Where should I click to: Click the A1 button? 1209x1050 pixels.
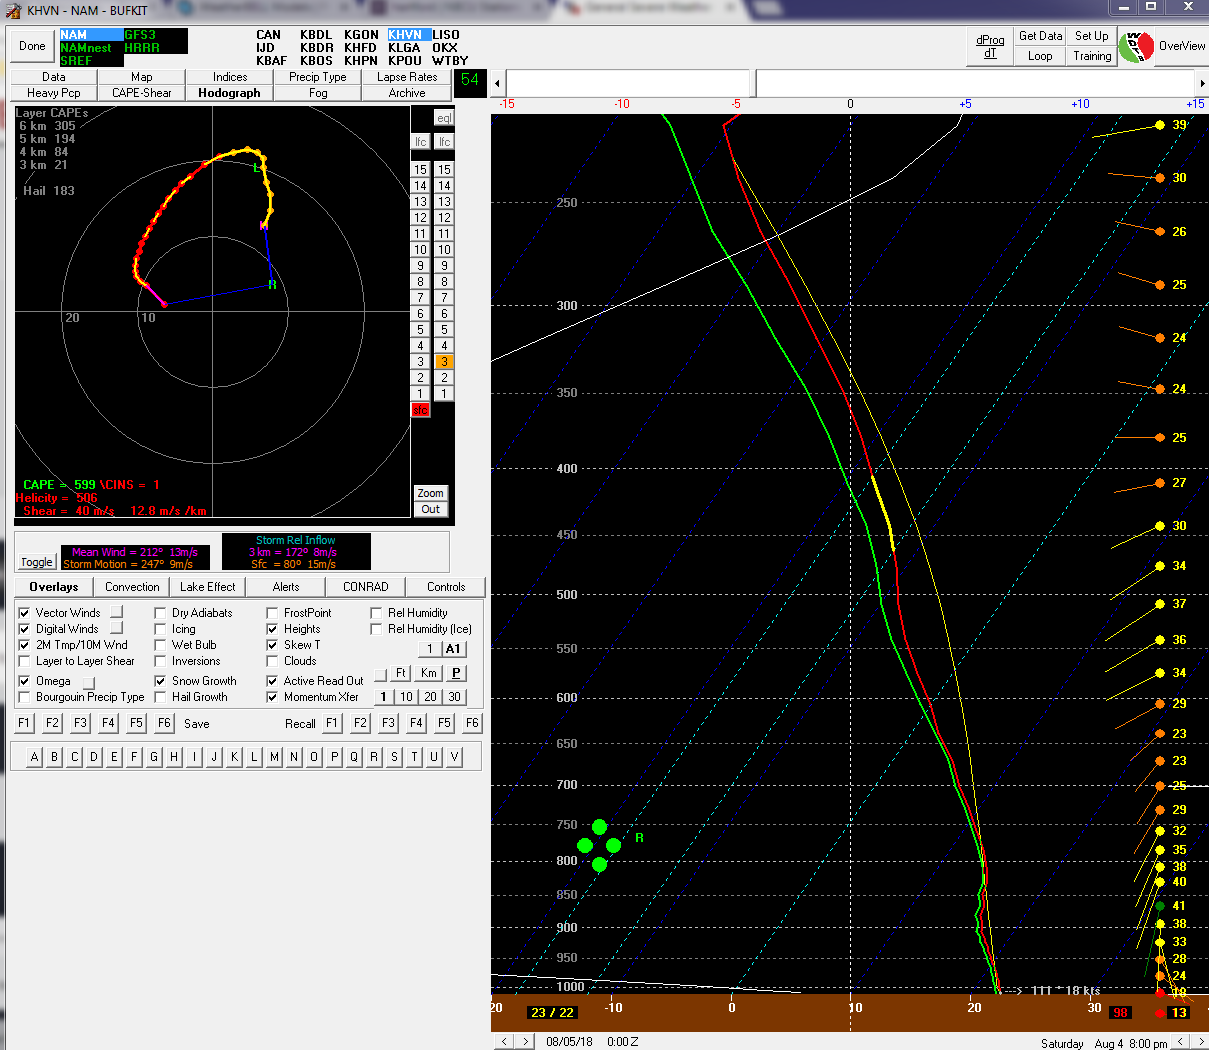(x=452, y=649)
